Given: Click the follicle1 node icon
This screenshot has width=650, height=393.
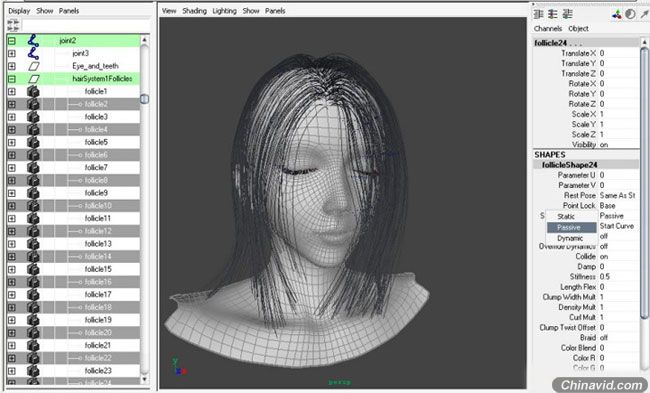Looking at the screenshot, I should 33,92.
